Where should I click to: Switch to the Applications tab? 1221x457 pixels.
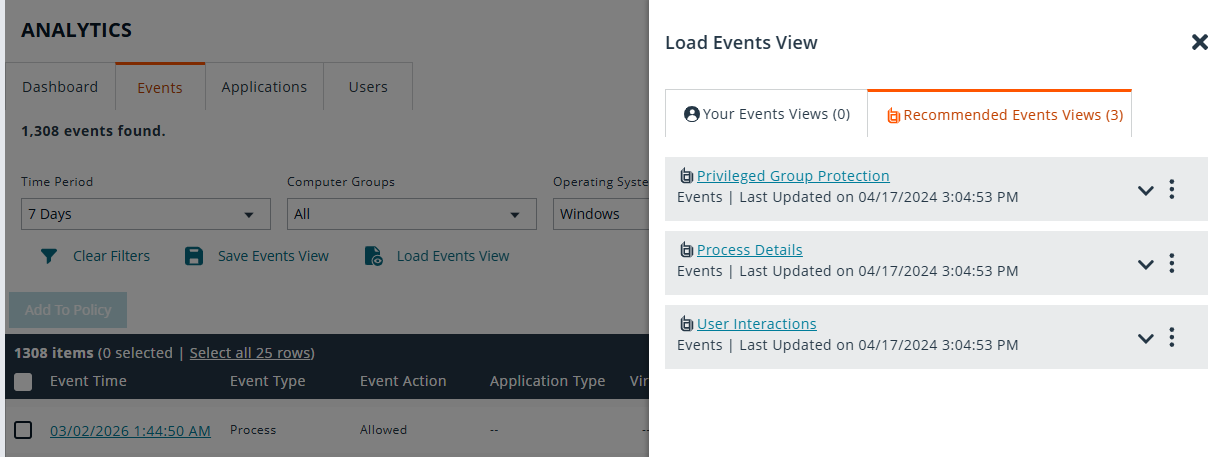click(x=264, y=87)
